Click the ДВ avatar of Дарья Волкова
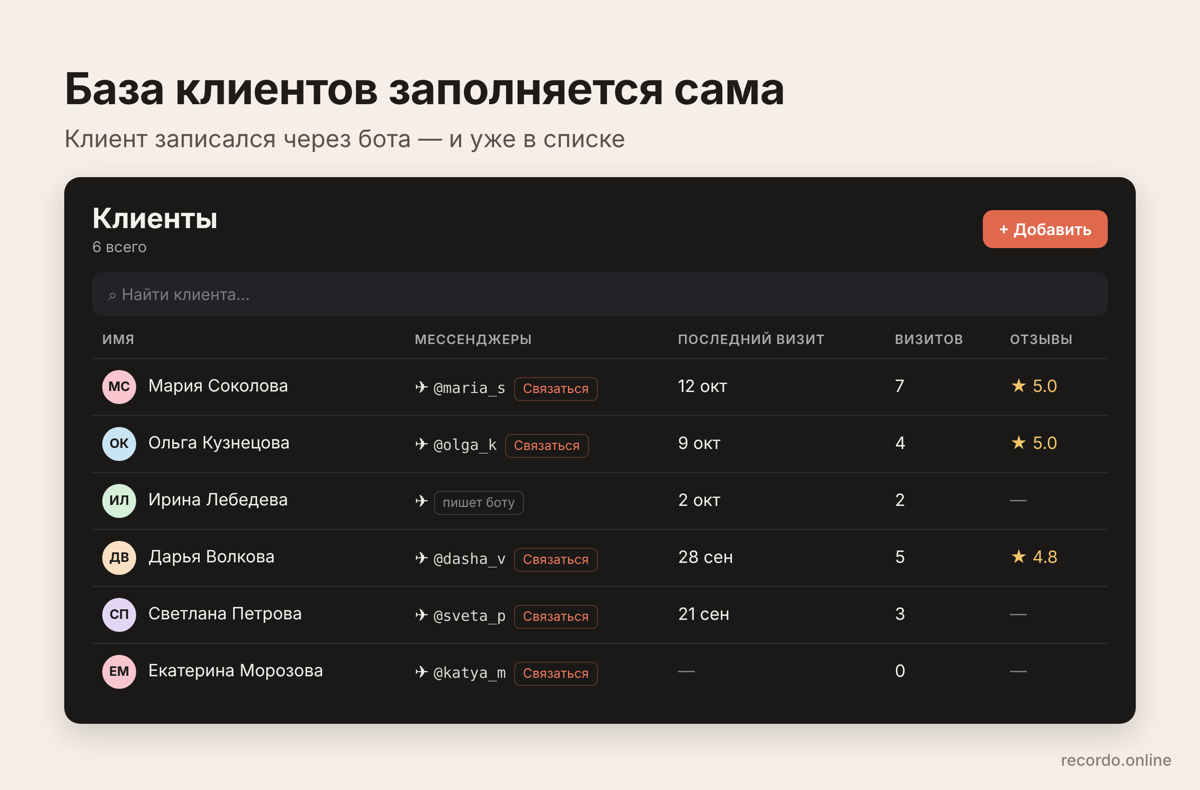This screenshot has width=1200, height=790. tap(119, 558)
